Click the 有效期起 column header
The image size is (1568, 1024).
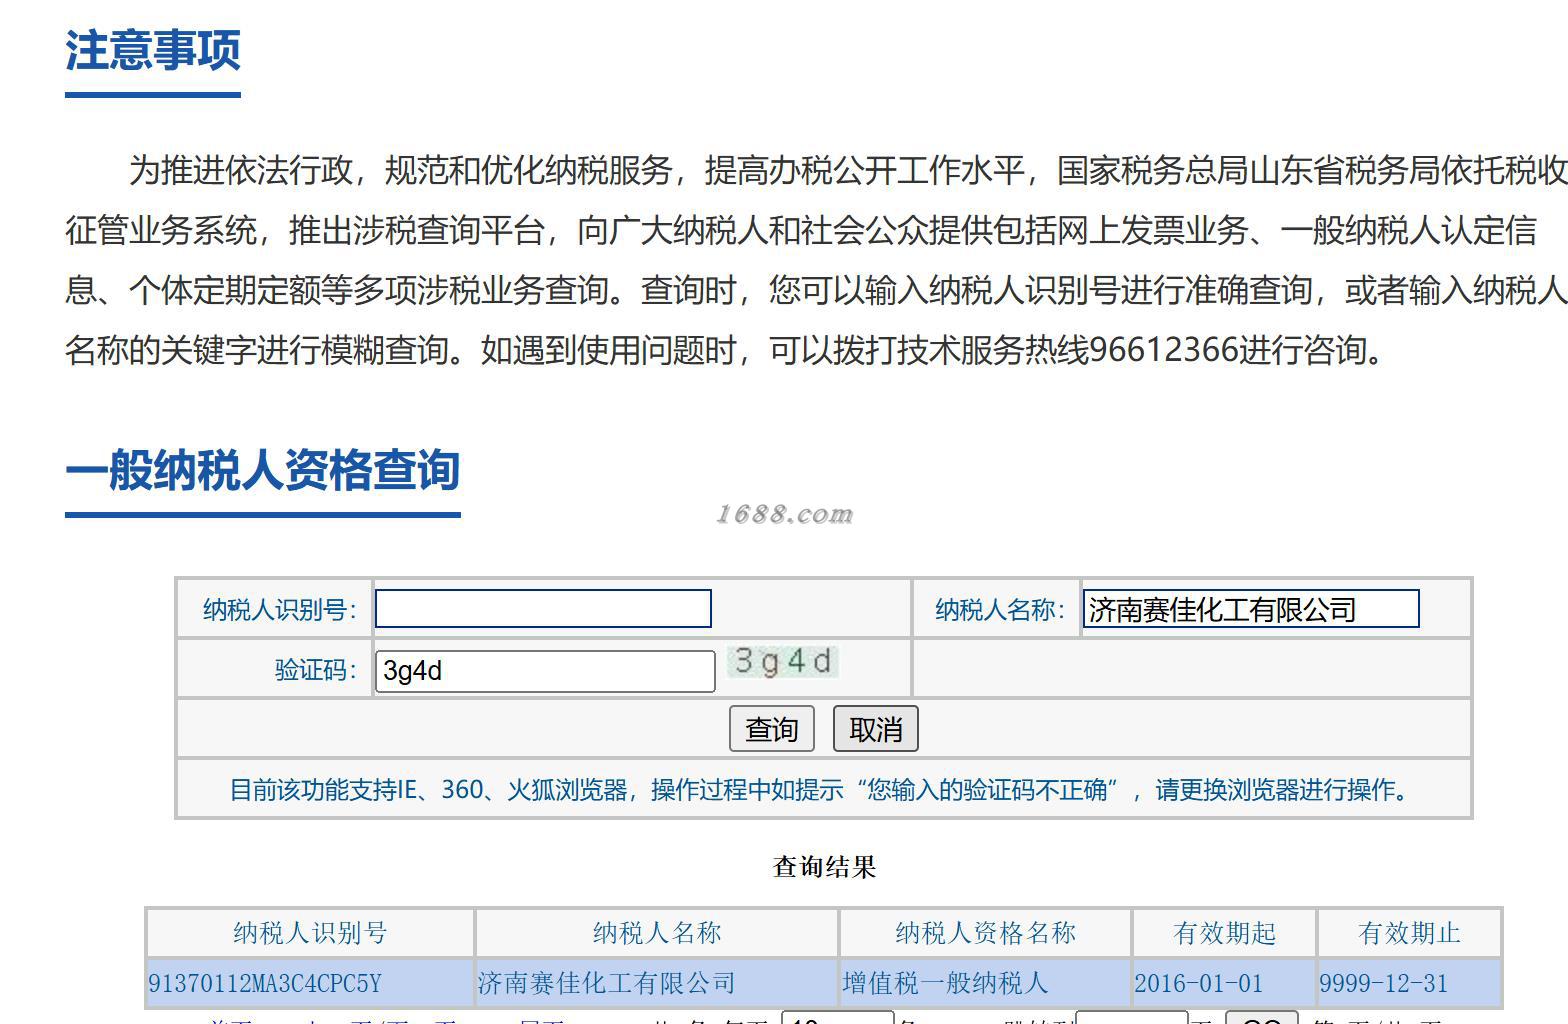(1224, 933)
